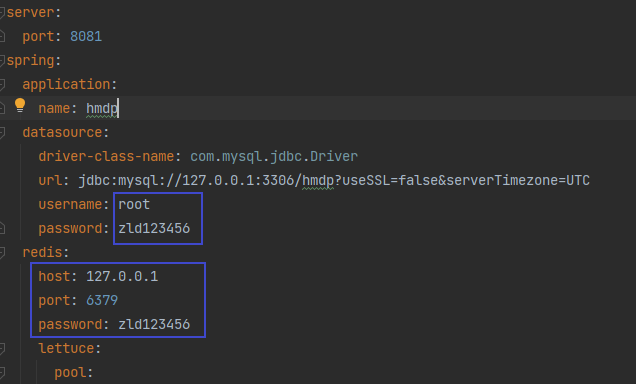Click the 'application' key
Viewport: 636px width, 384px height.
(x=67, y=84)
